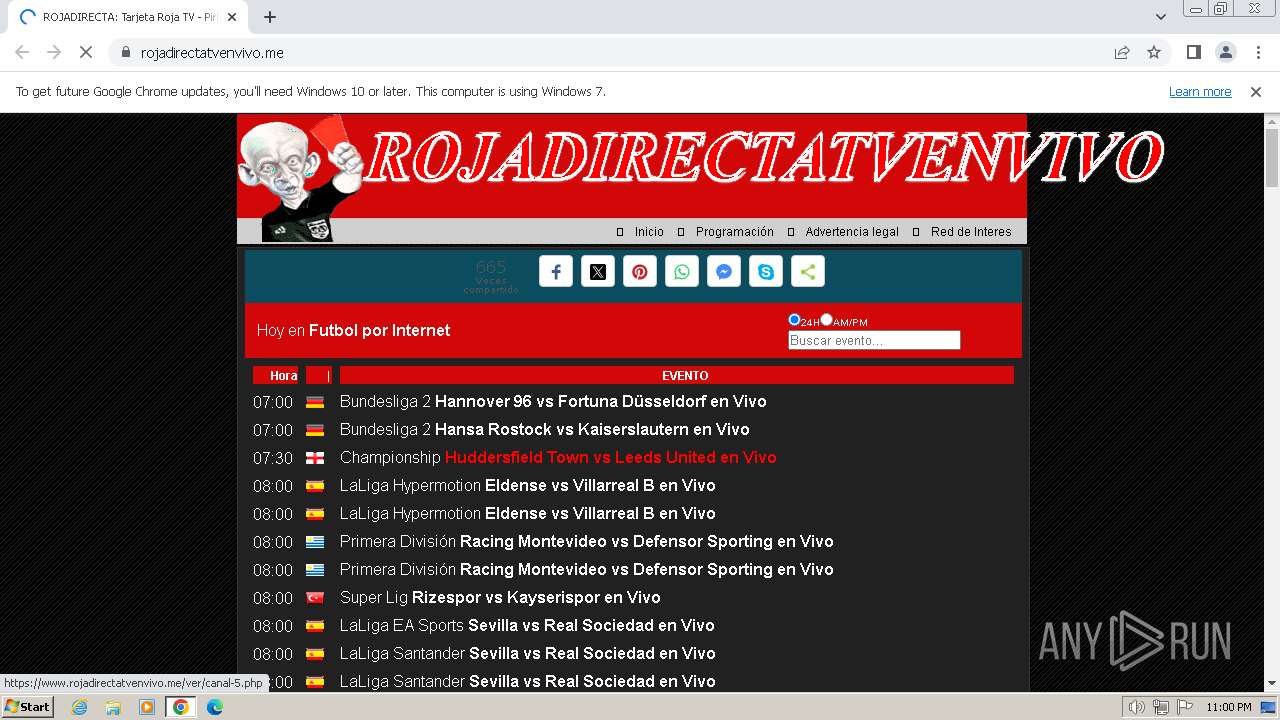Open the Action Center flag icon in tray
The height and width of the screenshot is (720, 1280).
point(1185,707)
